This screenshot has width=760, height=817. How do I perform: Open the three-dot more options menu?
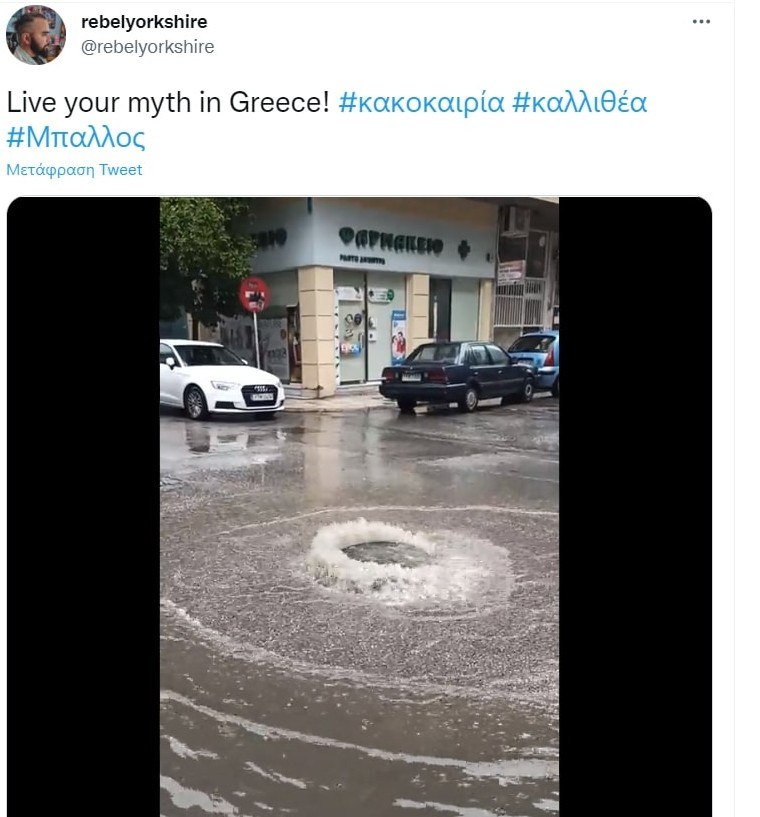click(701, 21)
